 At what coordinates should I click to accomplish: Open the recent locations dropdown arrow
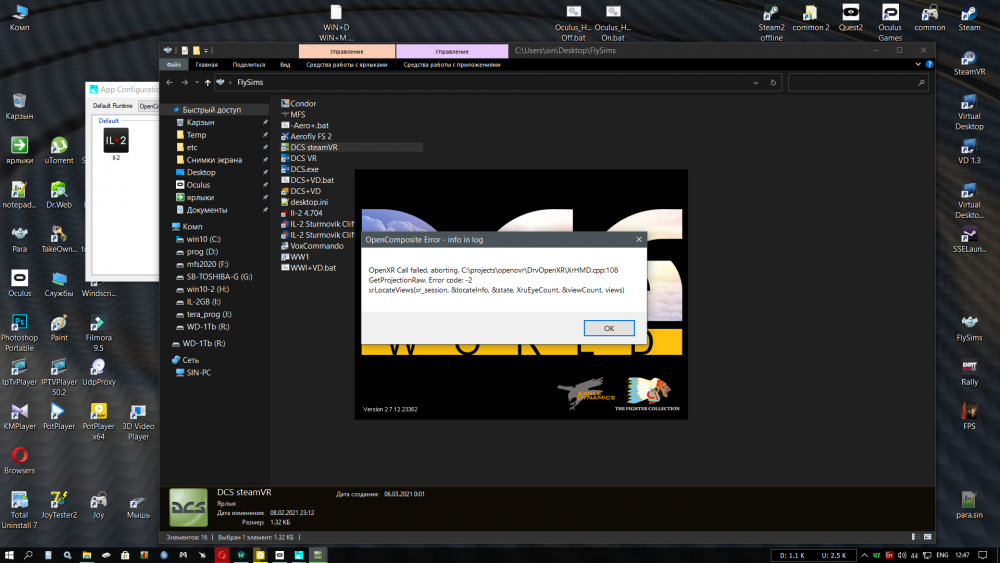(196, 83)
